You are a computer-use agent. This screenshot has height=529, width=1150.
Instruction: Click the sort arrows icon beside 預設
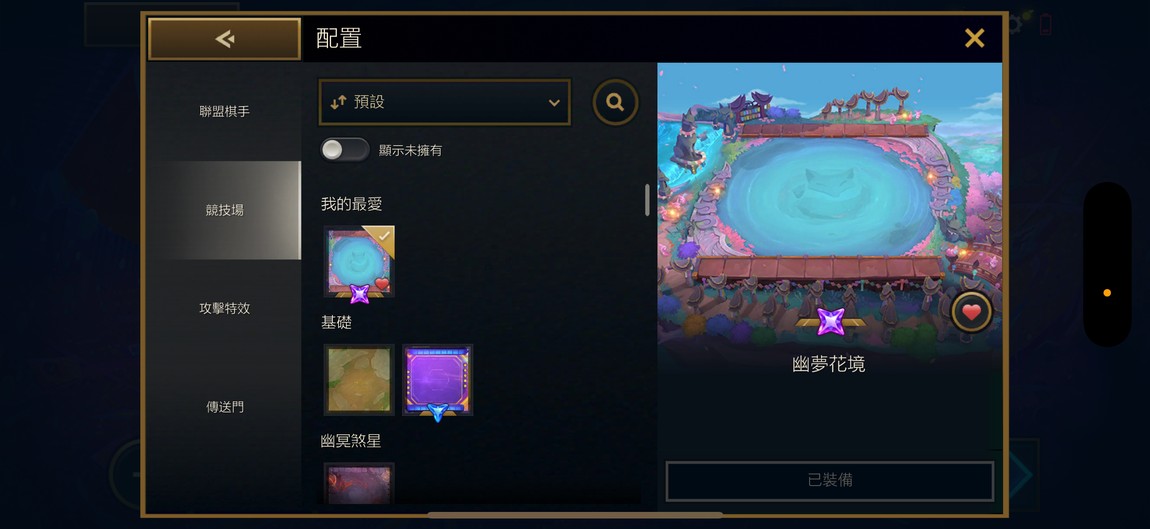pyautogui.click(x=338, y=103)
